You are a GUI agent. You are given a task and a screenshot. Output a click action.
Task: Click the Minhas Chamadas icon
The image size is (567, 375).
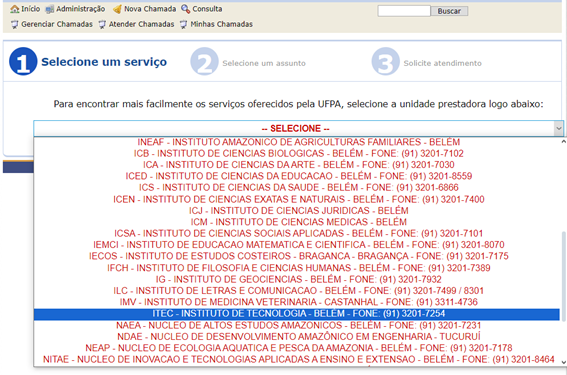(x=184, y=24)
